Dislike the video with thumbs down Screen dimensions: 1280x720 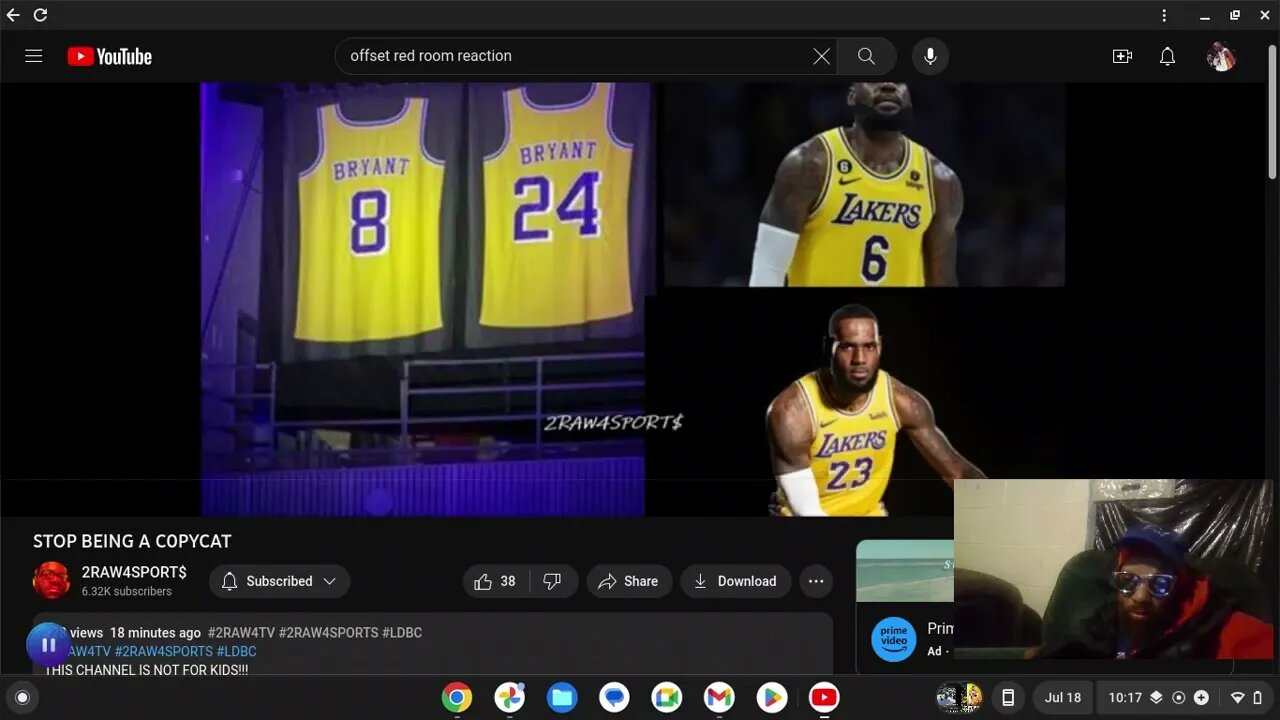click(x=553, y=581)
